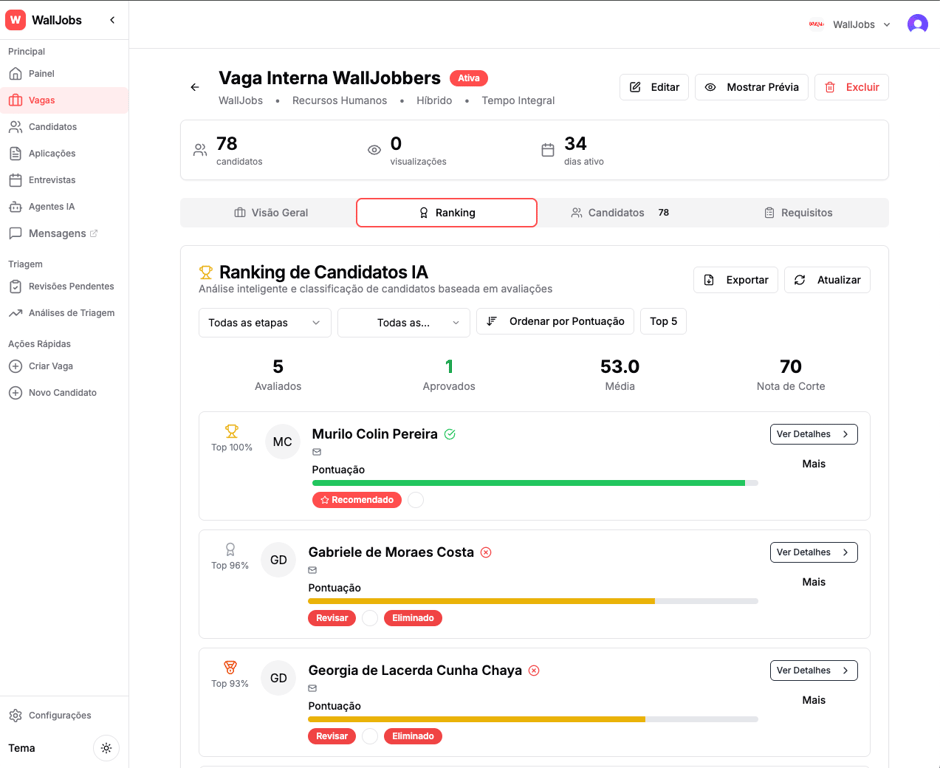Toggle the theme with the sun icon
The height and width of the screenshot is (768, 940).
pos(106,748)
